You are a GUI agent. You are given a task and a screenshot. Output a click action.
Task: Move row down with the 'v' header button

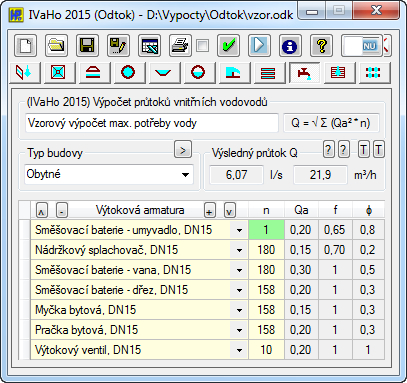tap(230, 210)
